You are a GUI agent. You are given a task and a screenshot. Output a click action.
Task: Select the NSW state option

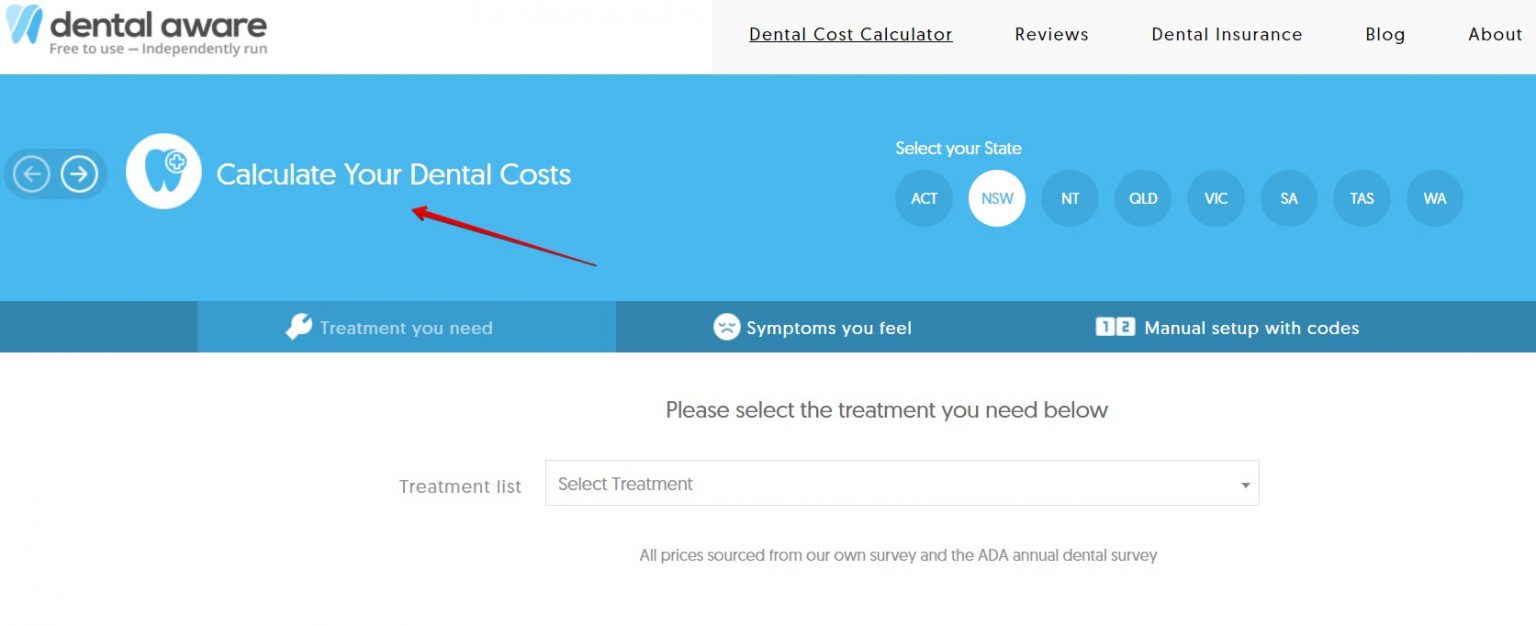click(996, 198)
